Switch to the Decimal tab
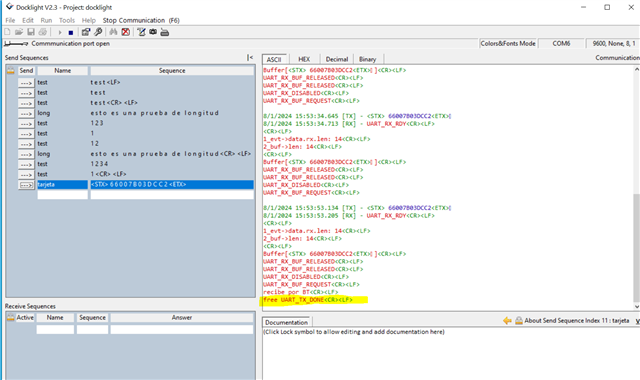This screenshot has width=640, height=380. (337, 59)
